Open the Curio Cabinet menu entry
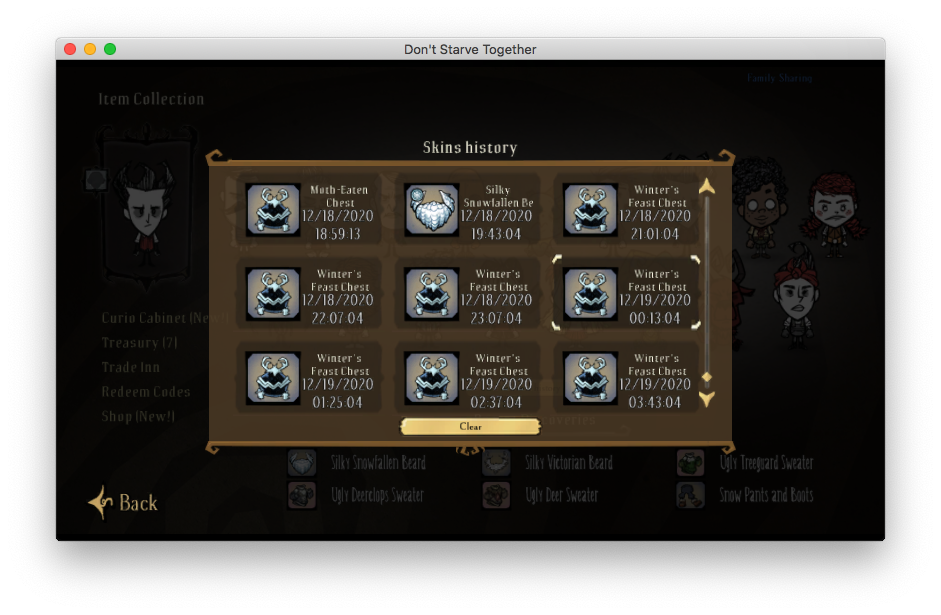941x615 pixels. pyautogui.click(x=165, y=318)
